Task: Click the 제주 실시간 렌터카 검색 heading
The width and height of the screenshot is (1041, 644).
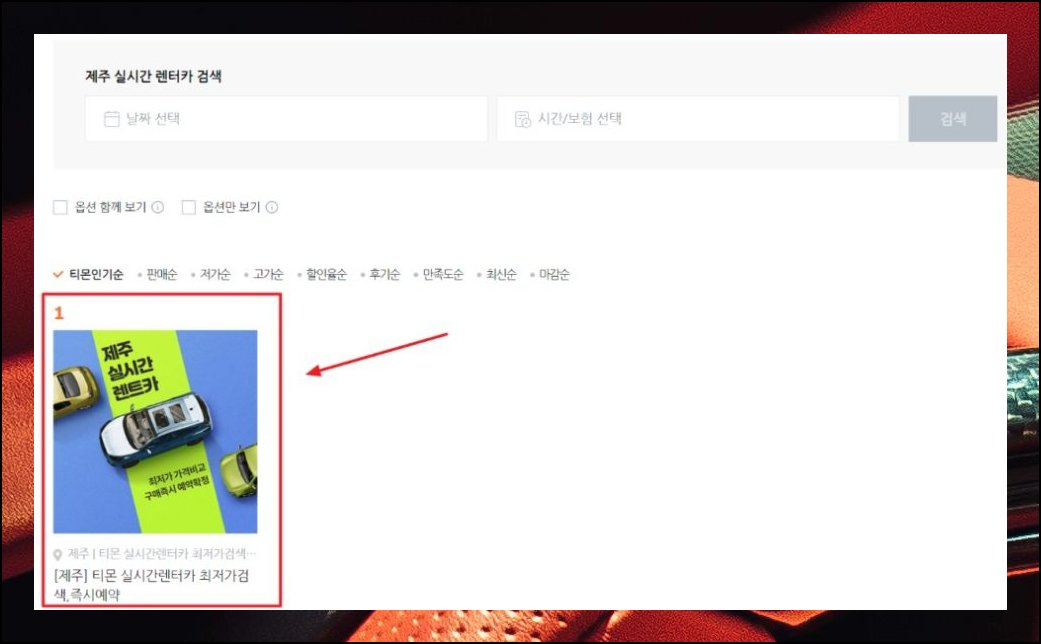Action: point(153,76)
